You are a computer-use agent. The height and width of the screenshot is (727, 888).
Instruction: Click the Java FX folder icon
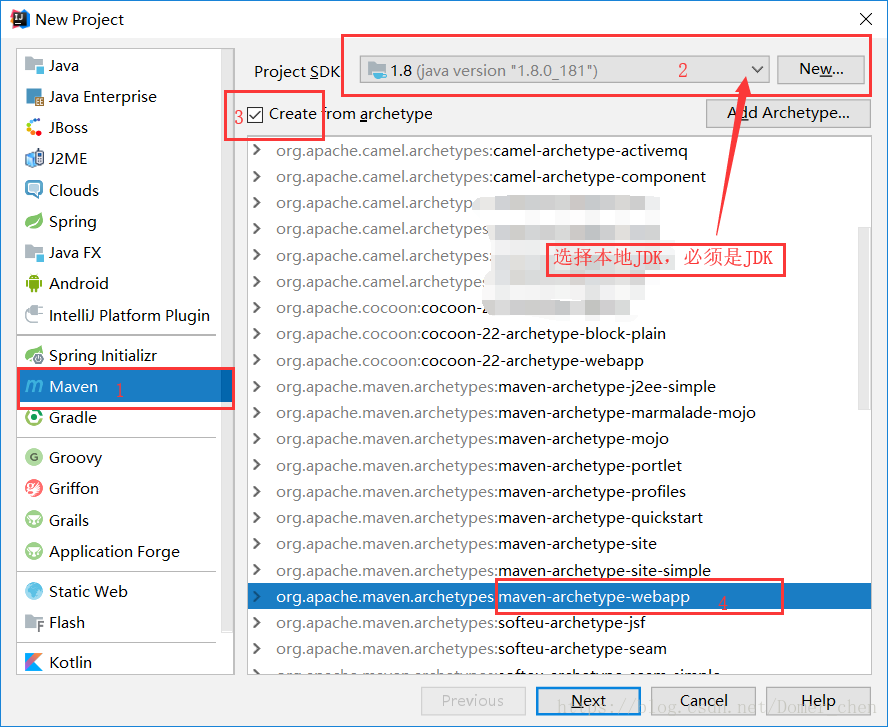34,252
